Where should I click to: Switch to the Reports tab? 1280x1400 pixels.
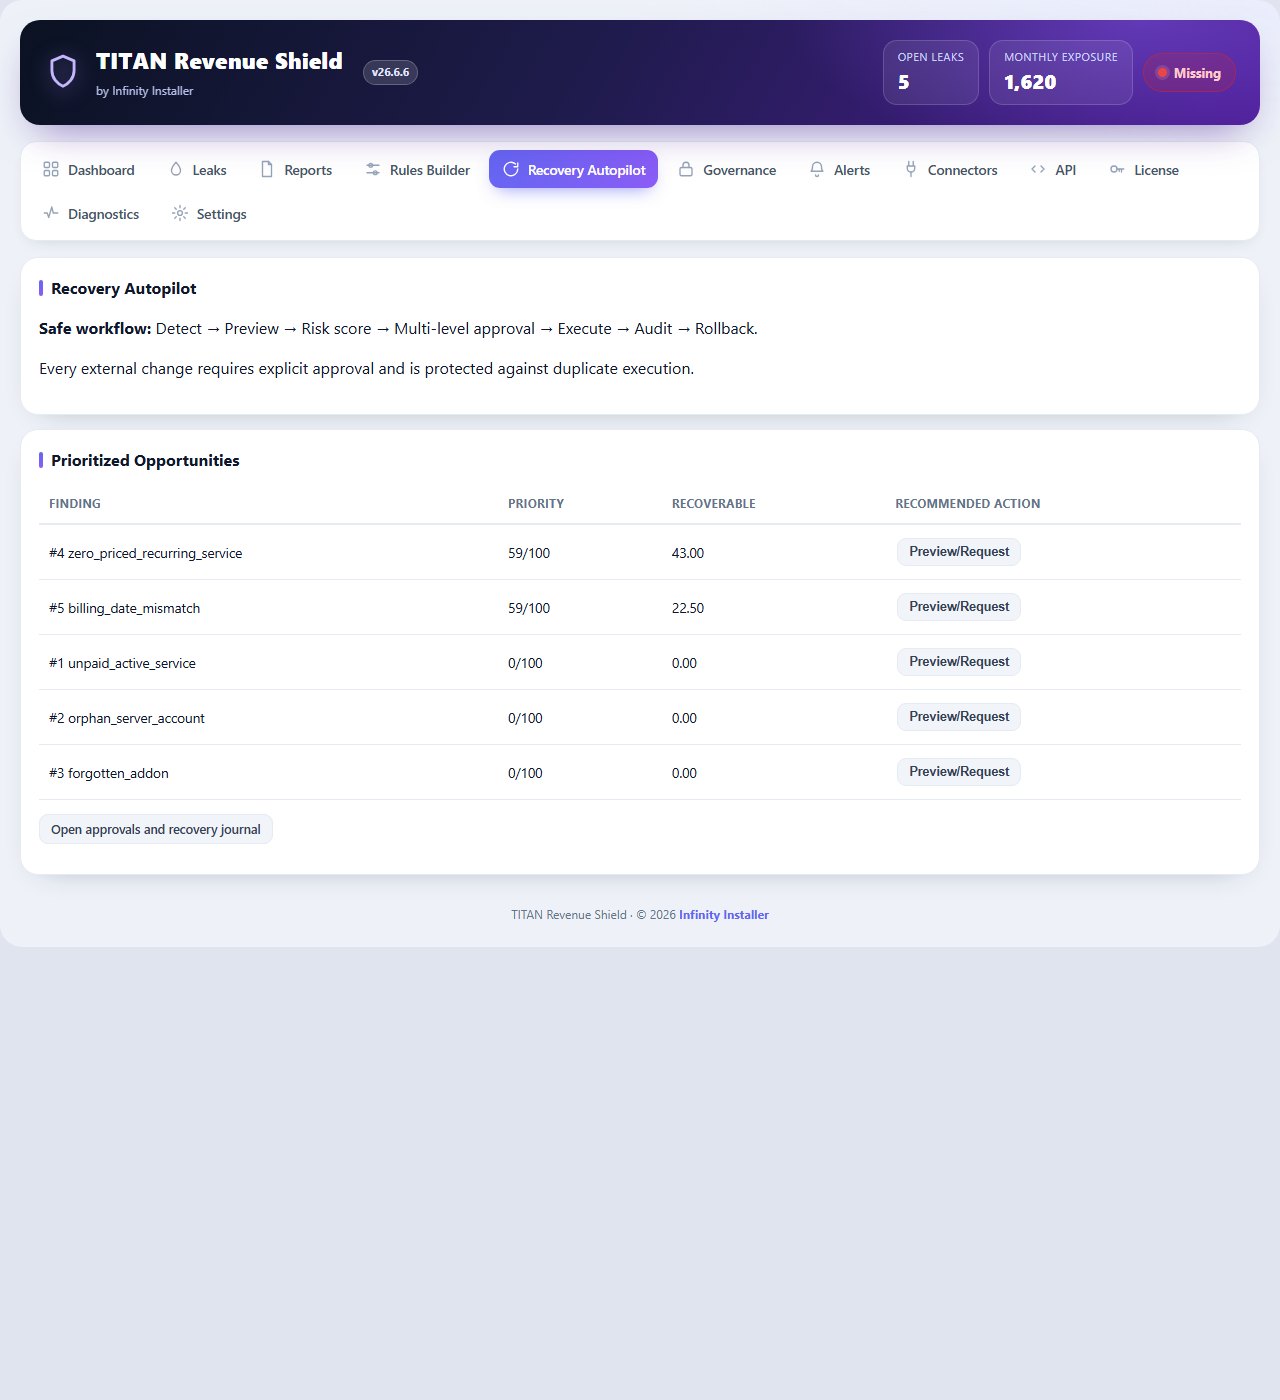tap(296, 170)
